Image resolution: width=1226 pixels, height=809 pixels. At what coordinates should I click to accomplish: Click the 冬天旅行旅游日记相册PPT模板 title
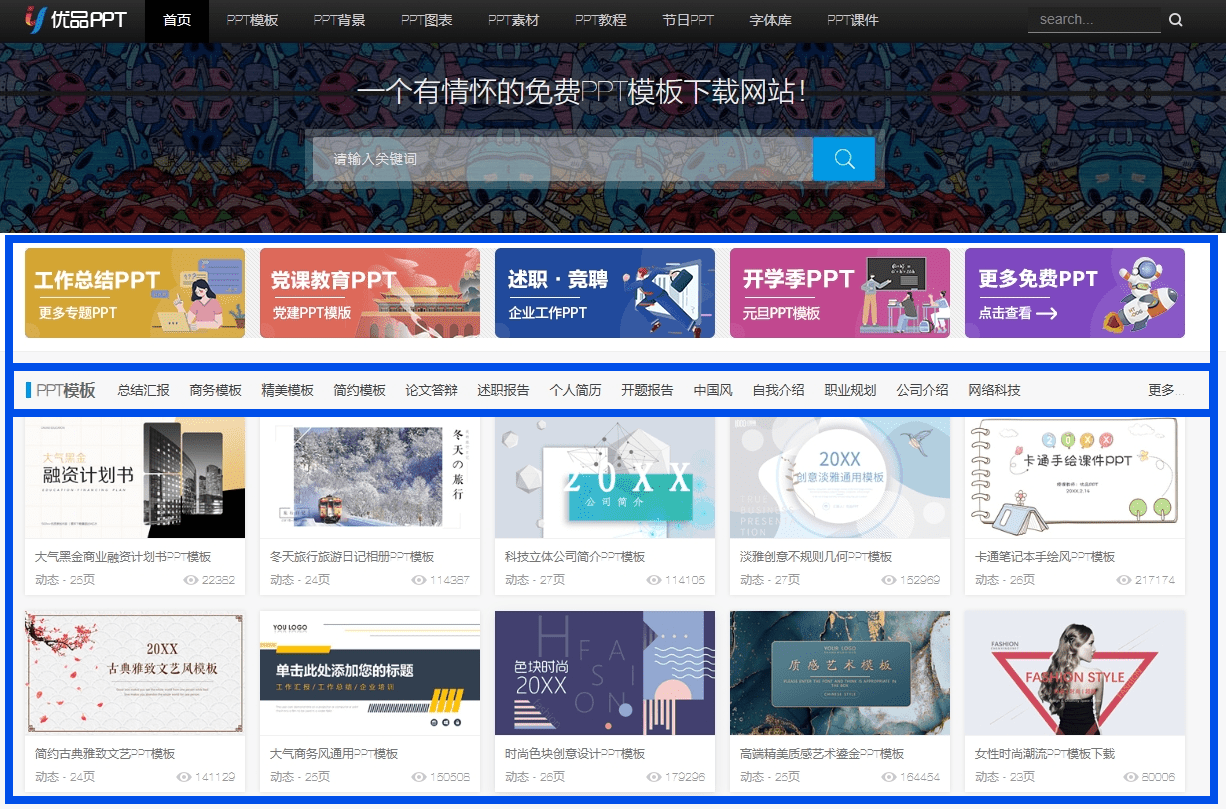pos(352,556)
